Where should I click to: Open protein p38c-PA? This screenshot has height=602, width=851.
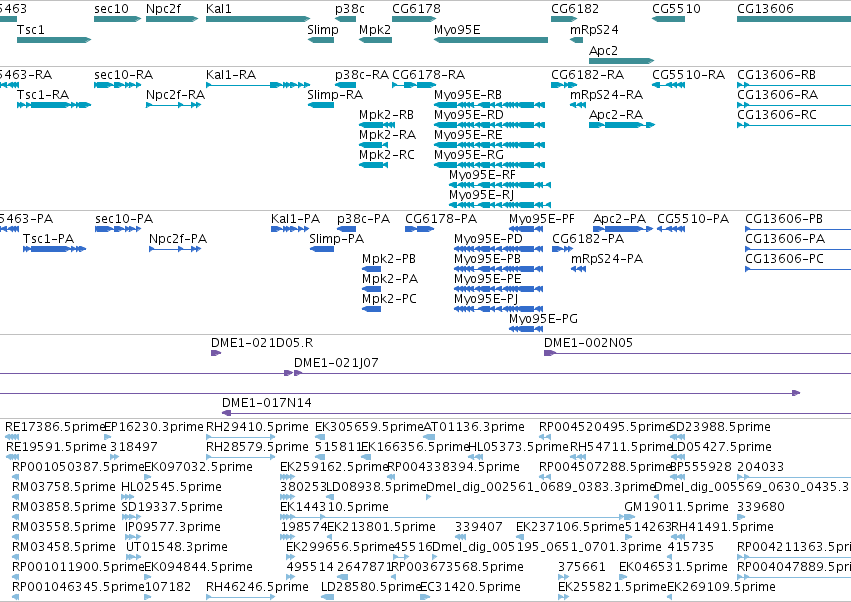[346, 229]
